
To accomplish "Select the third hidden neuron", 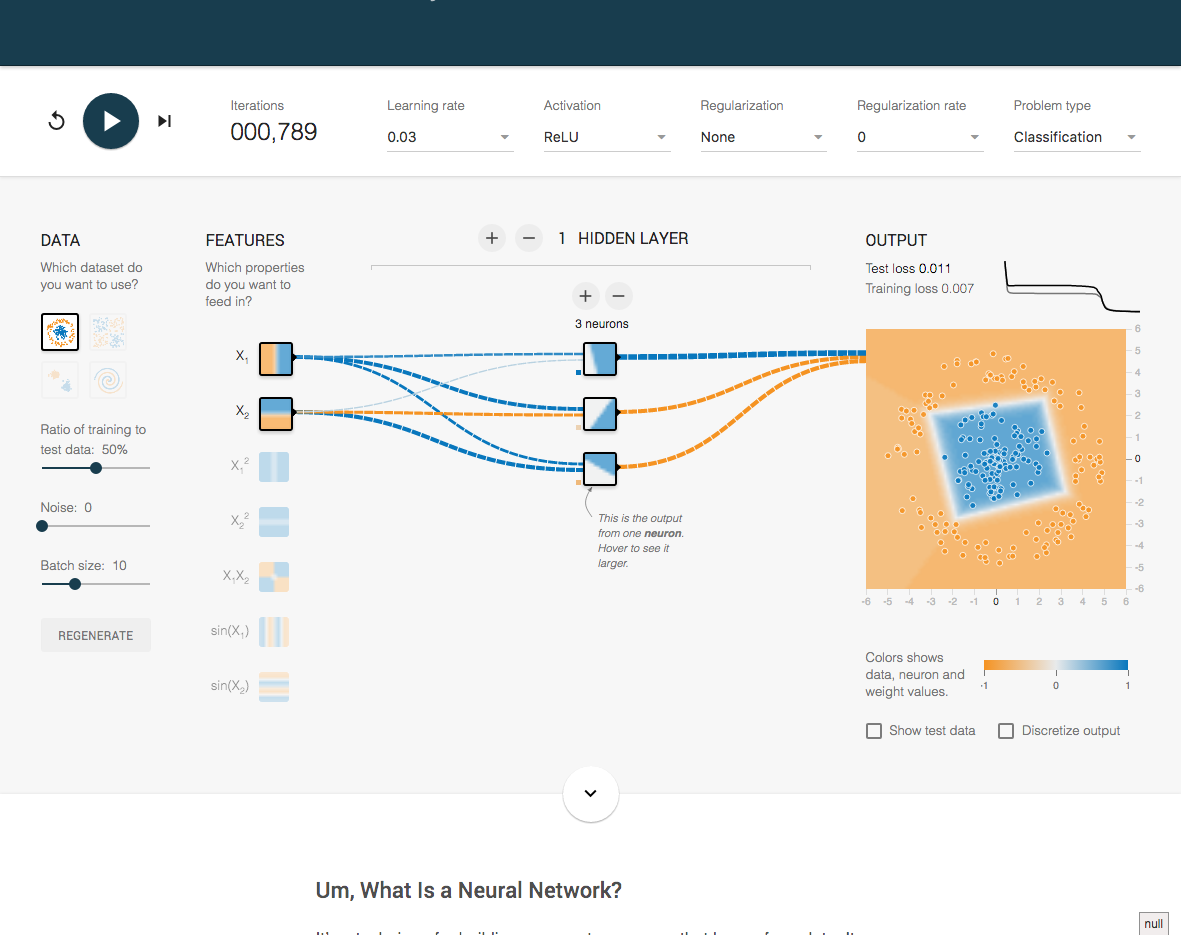I will (x=600, y=469).
